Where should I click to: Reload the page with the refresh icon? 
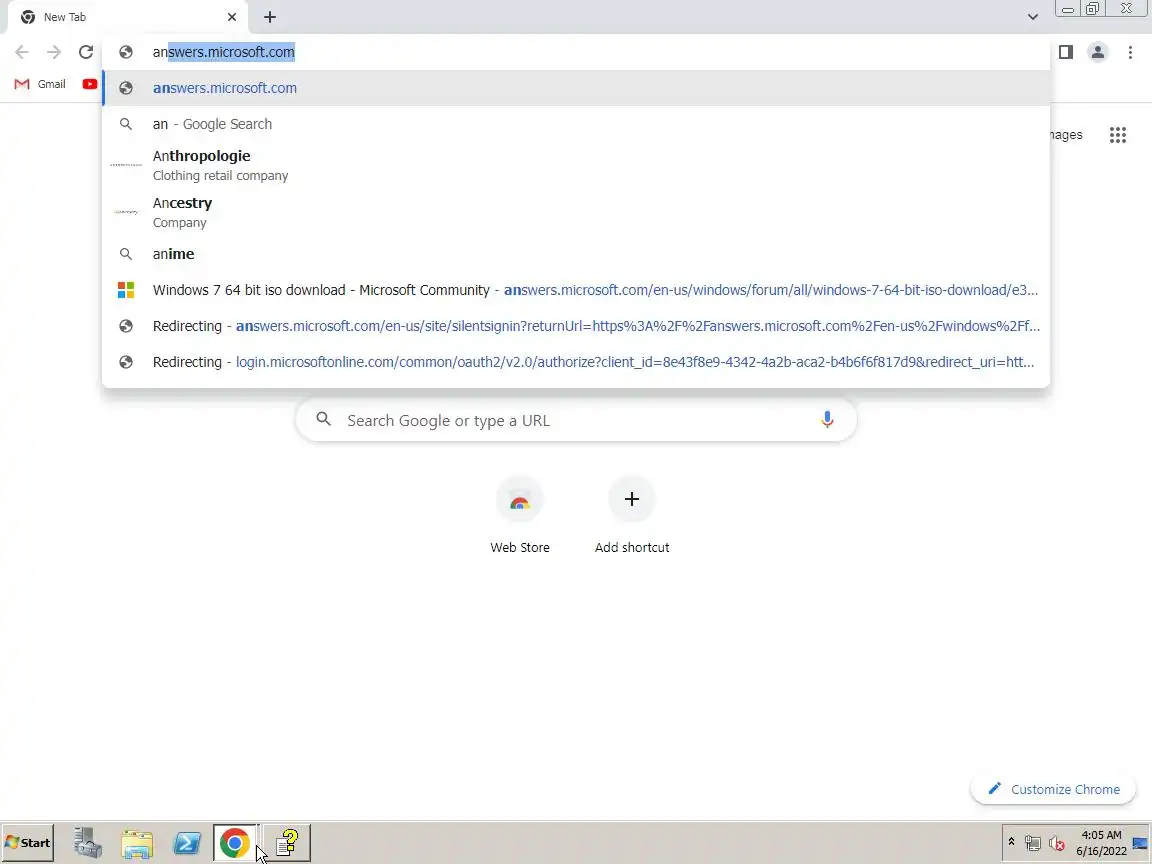pyautogui.click(x=86, y=52)
